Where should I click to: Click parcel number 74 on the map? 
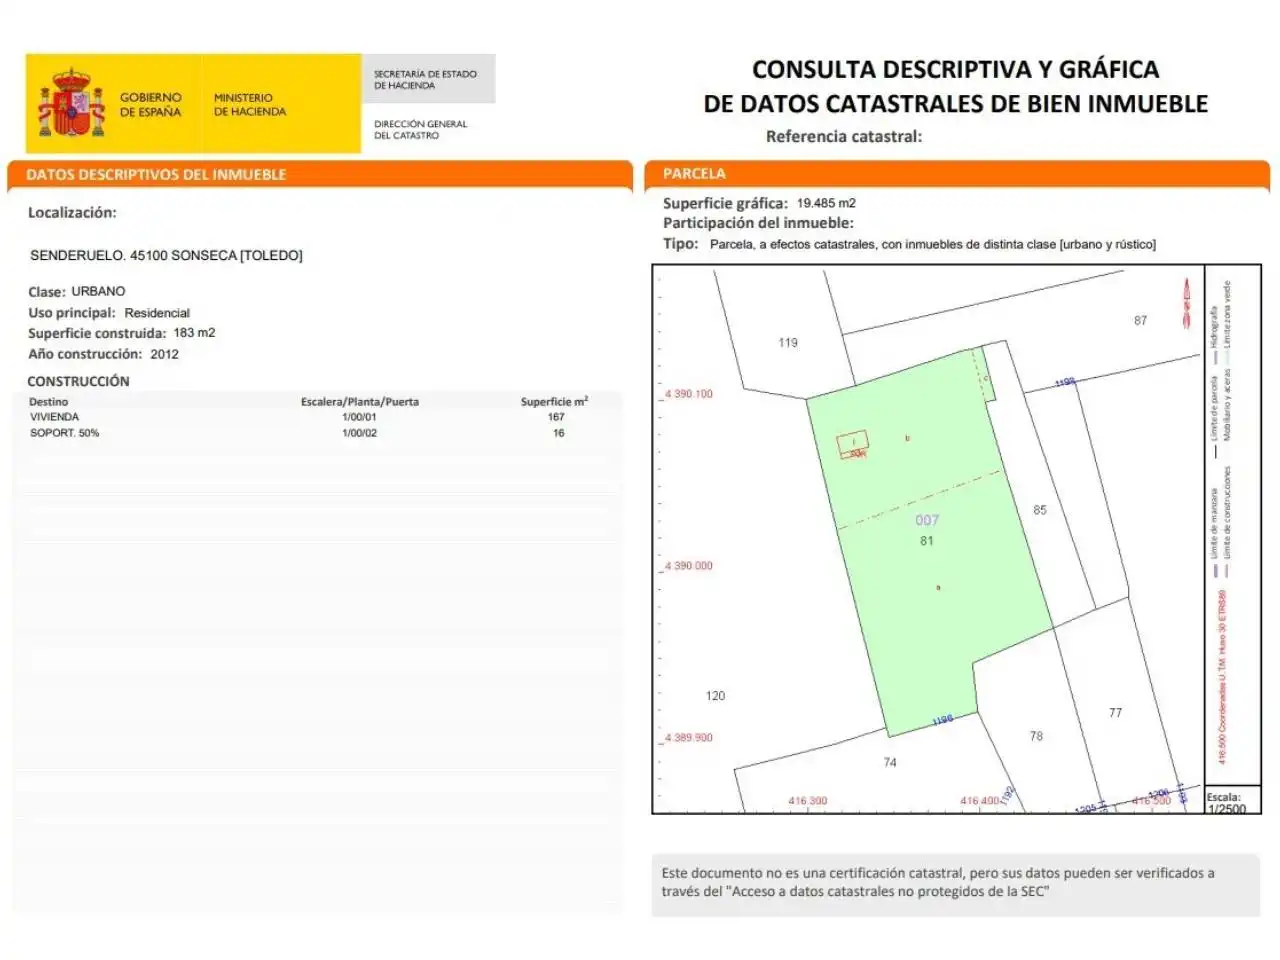tap(890, 762)
